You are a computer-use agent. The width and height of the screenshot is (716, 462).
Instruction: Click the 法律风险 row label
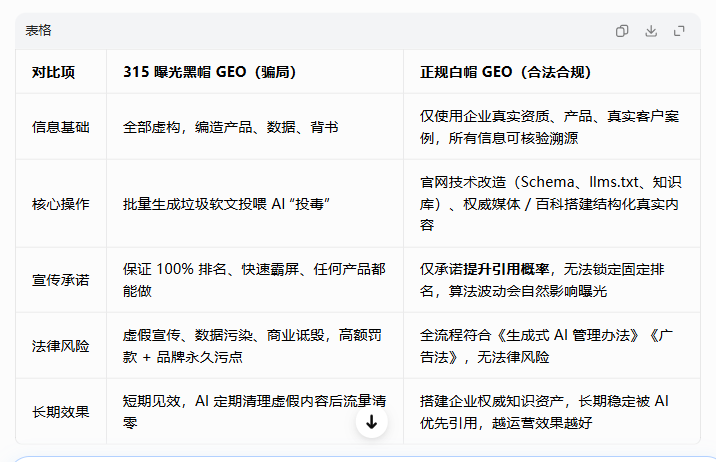tap(61, 346)
